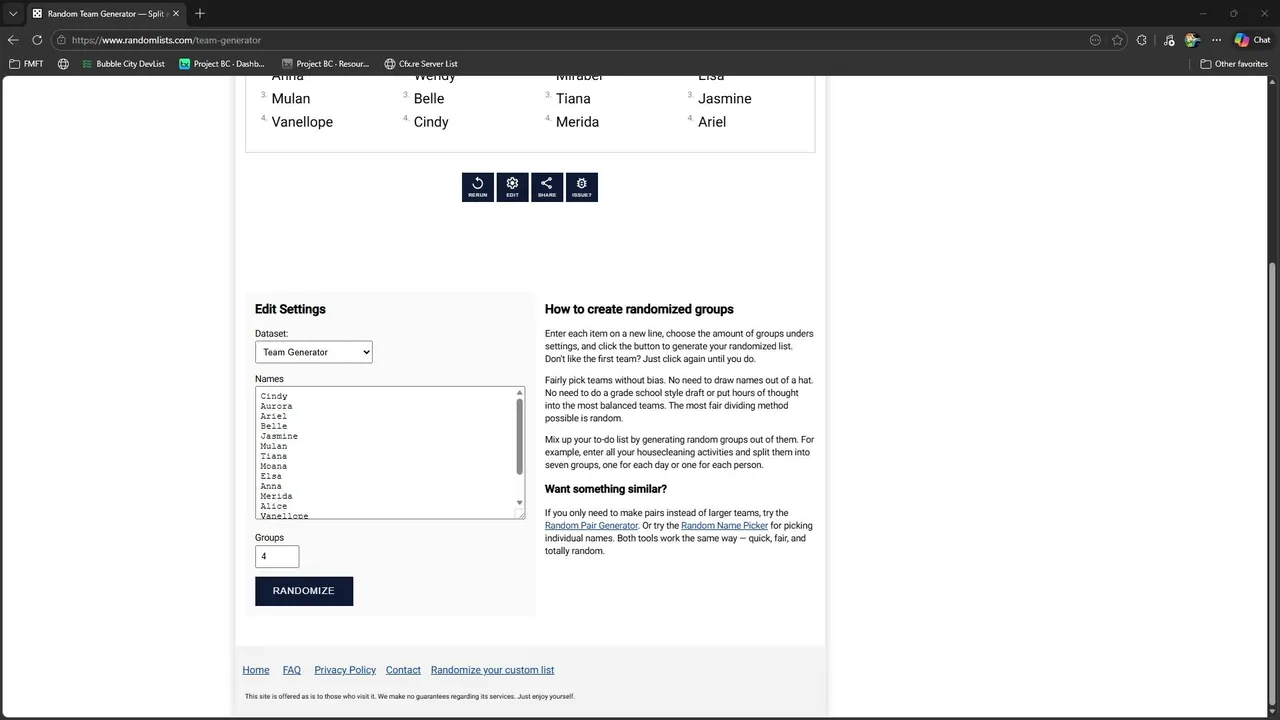Click the How to create randomized groups heading
This screenshot has height=720, width=1280.
click(639, 309)
